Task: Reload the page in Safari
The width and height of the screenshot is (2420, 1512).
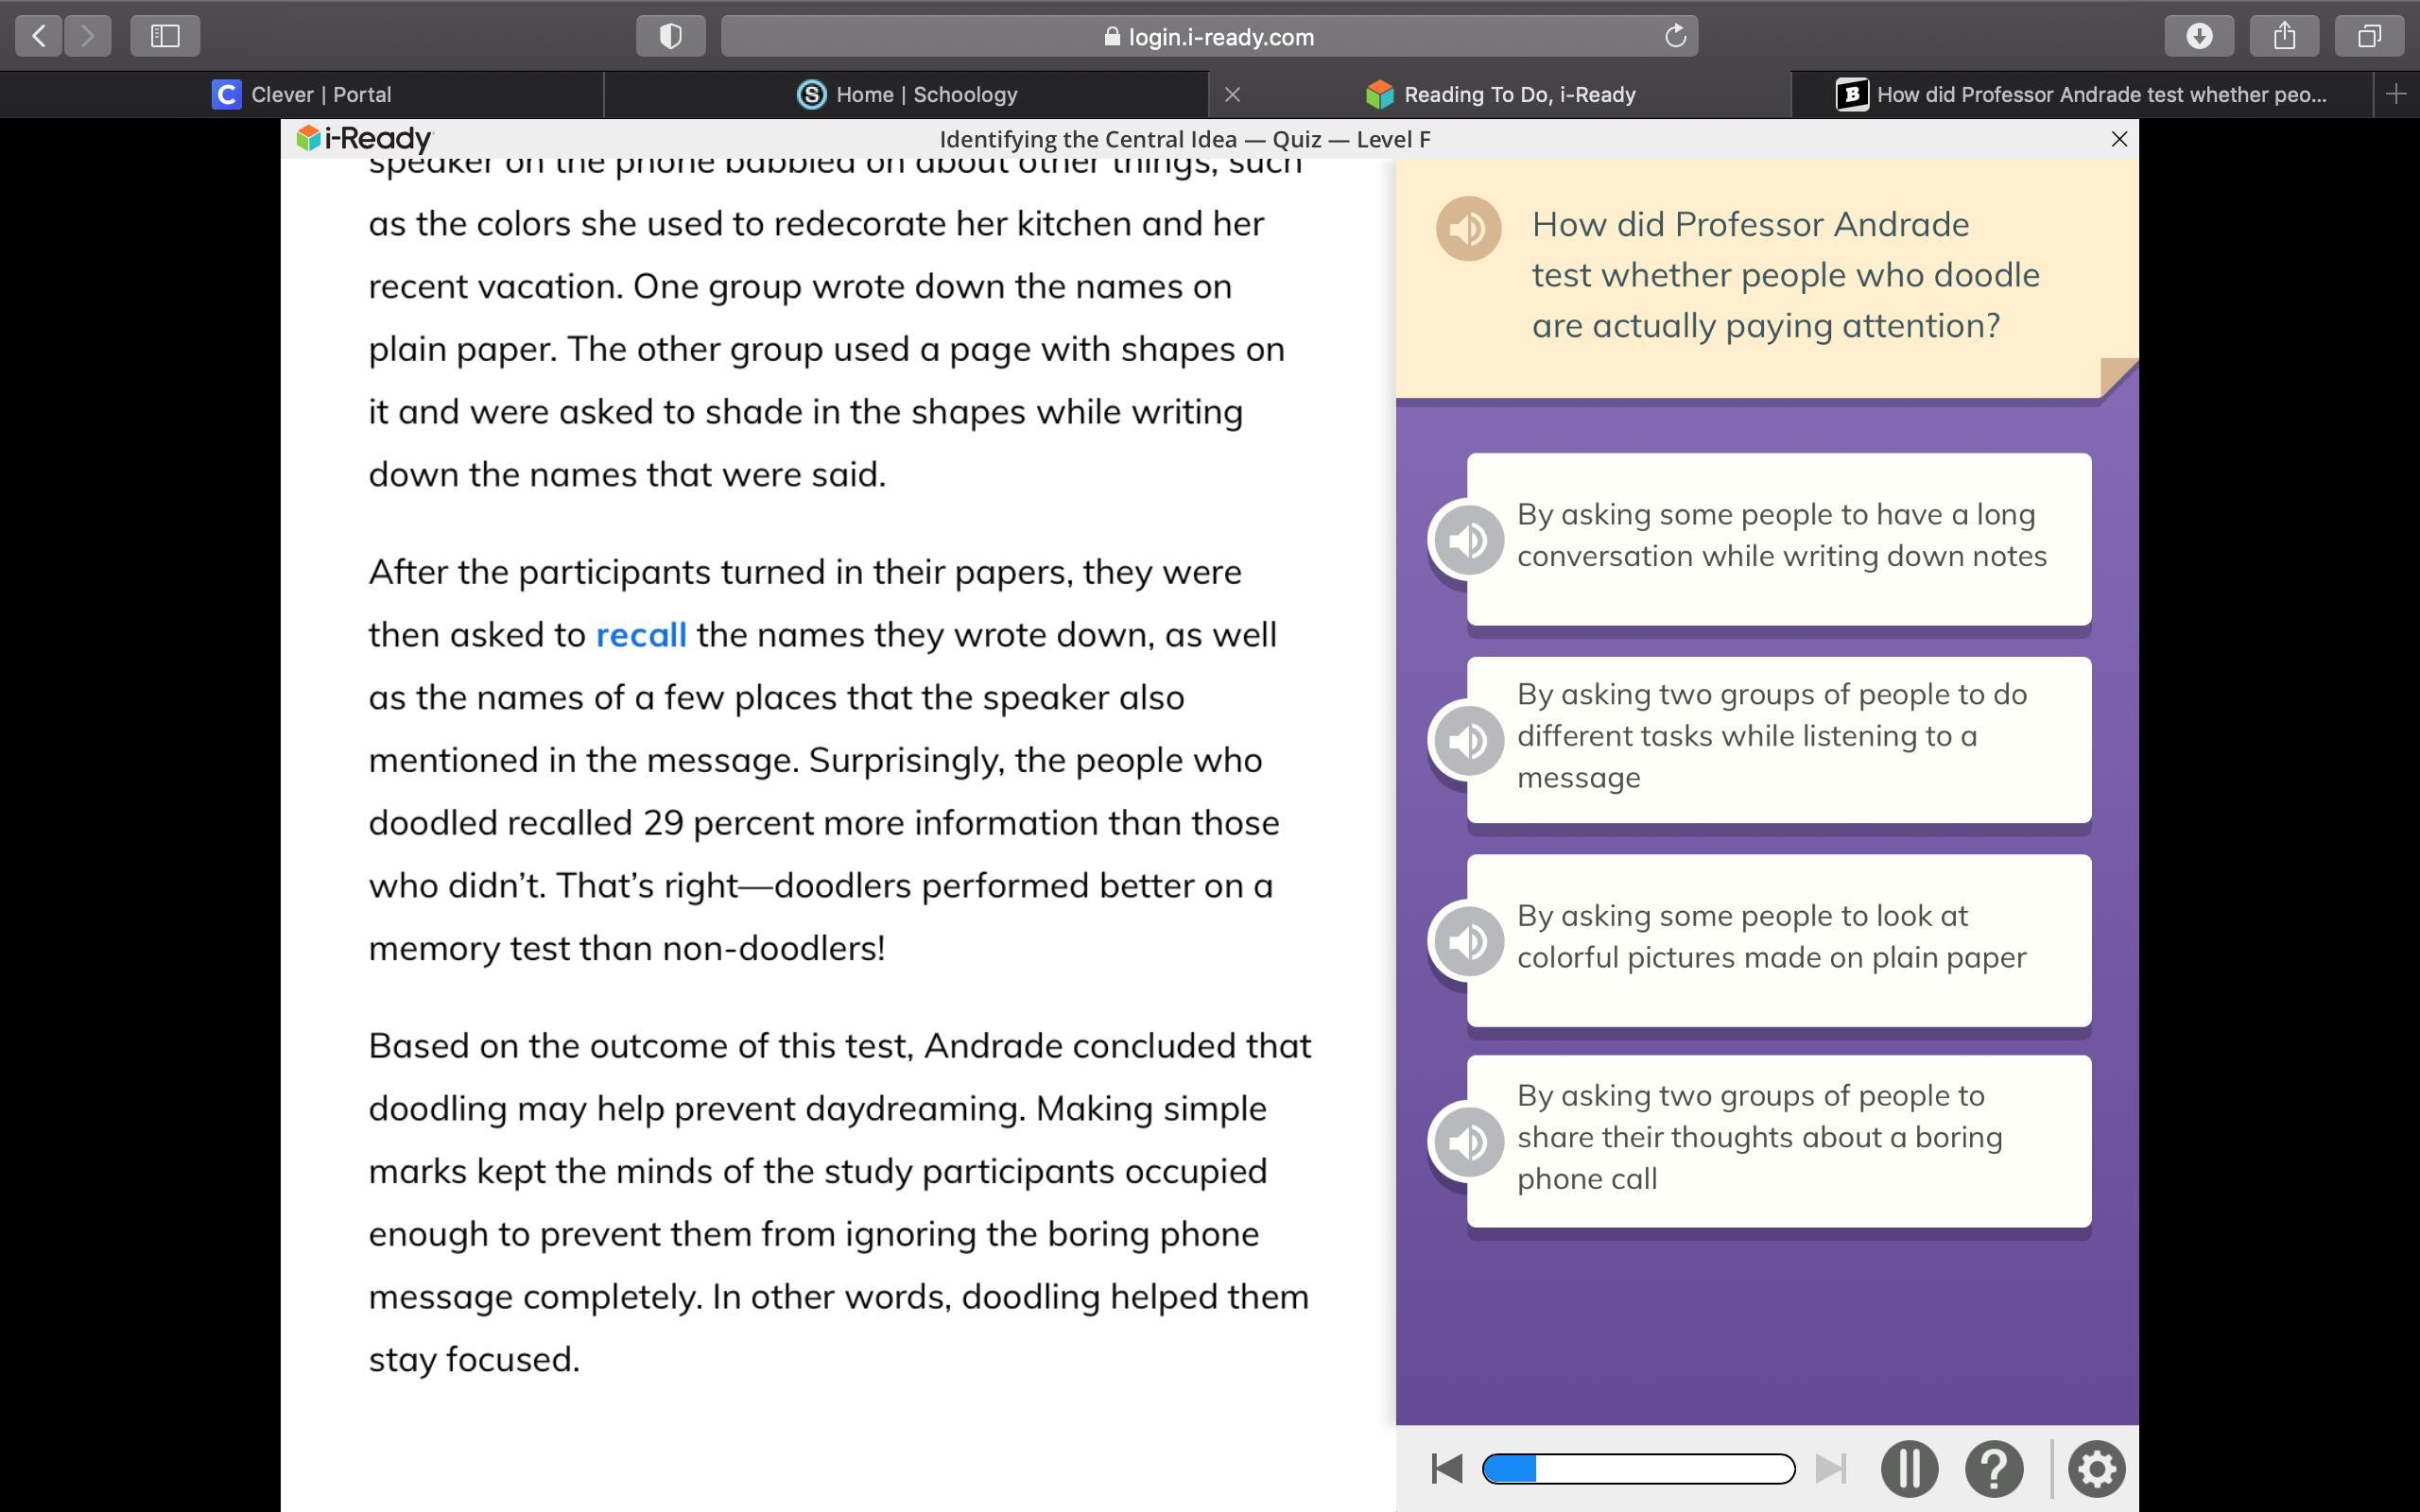Action: point(1675,37)
